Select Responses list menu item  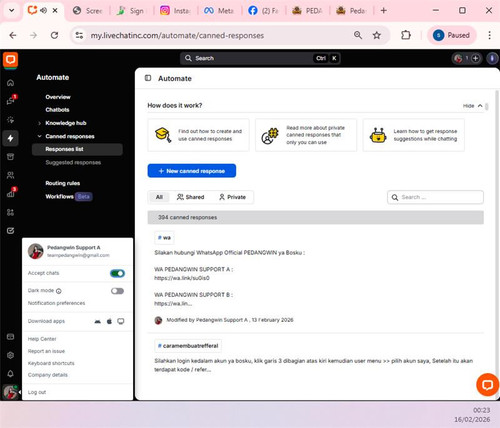(77, 149)
